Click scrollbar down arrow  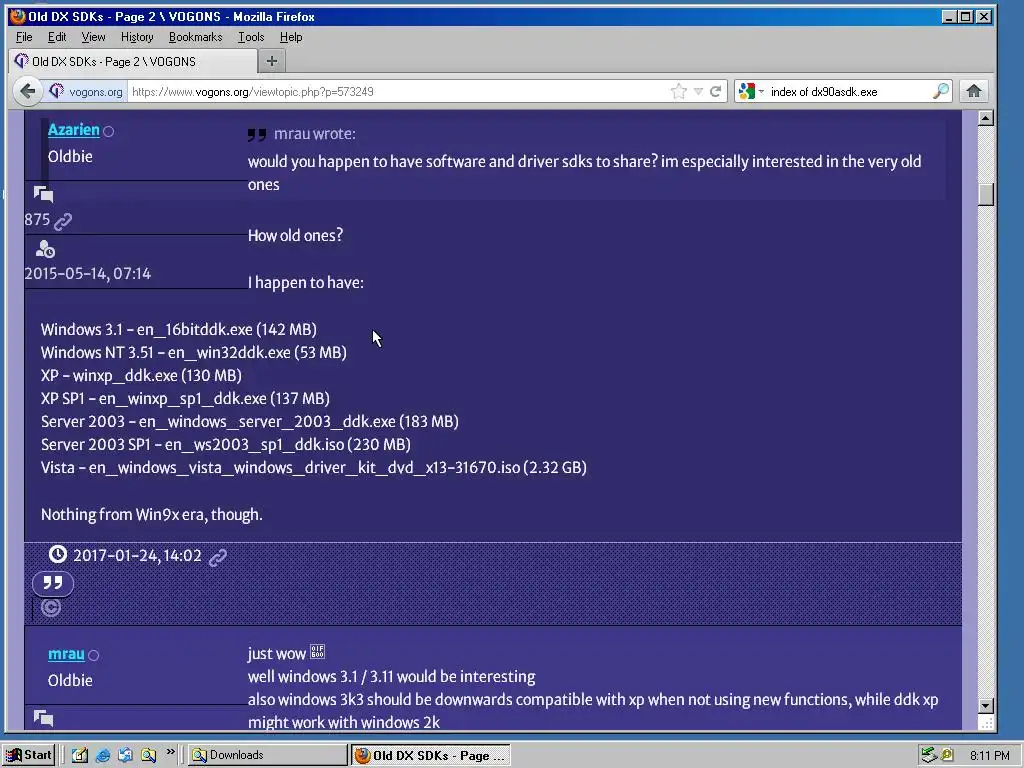pyautogui.click(x=986, y=706)
